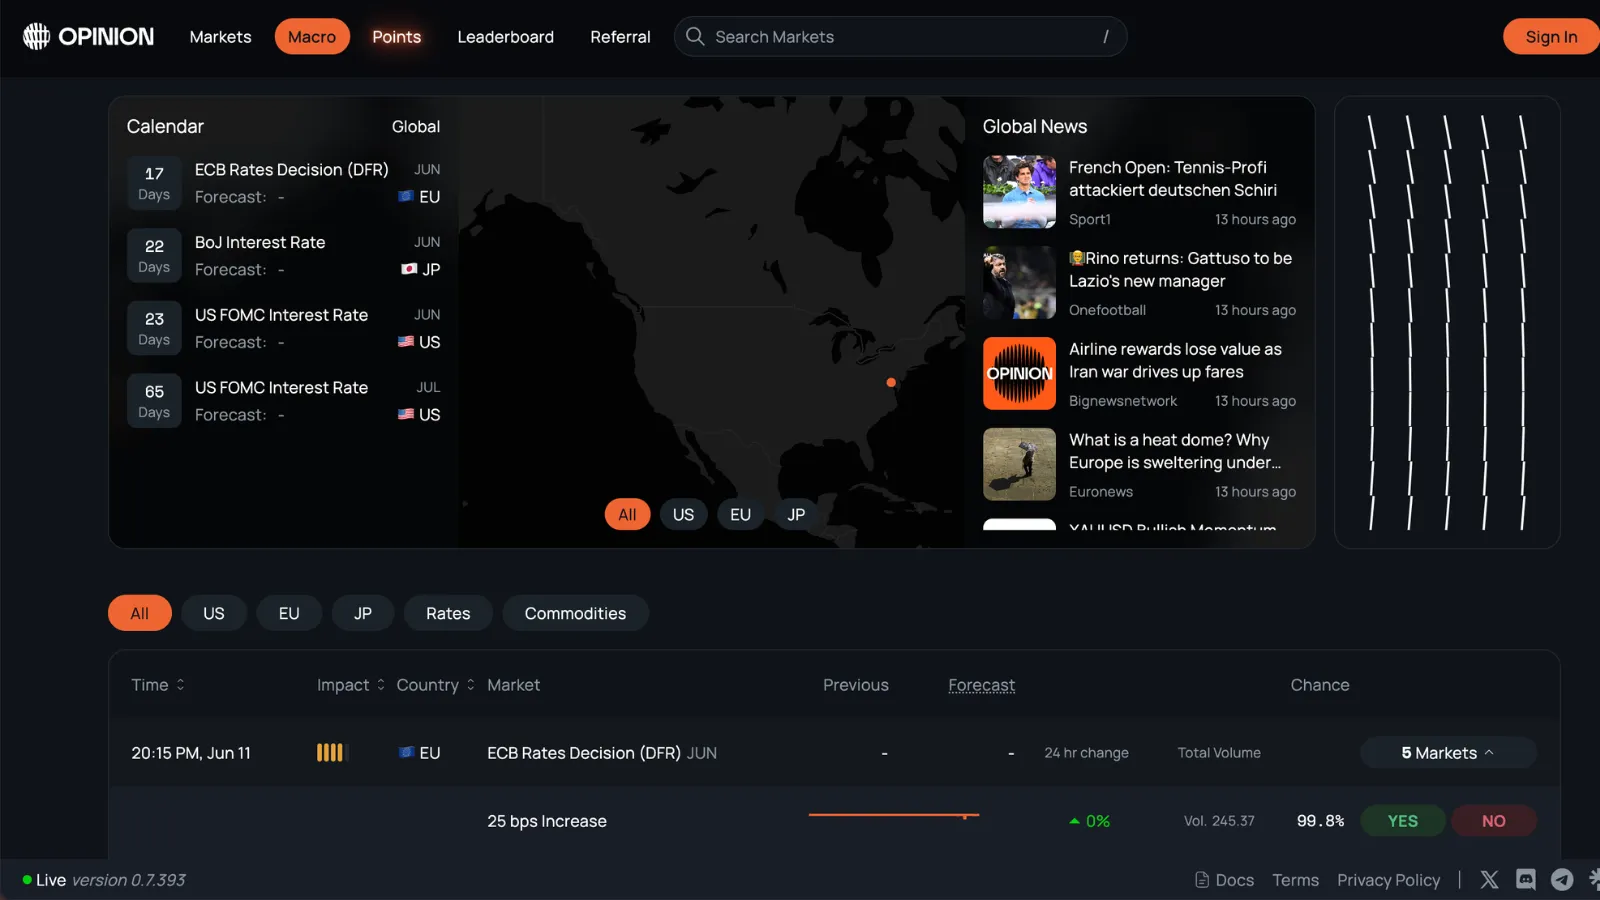1600x900 pixels.
Task: Click the Japan flag beside JP
Action: coord(409,269)
